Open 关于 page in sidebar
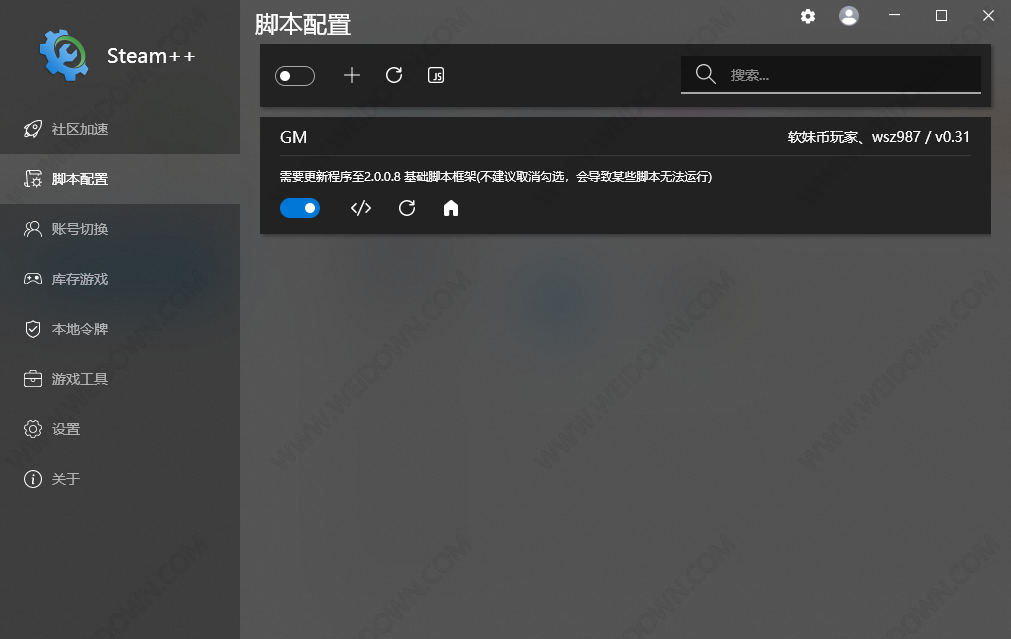 click(66, 479)
